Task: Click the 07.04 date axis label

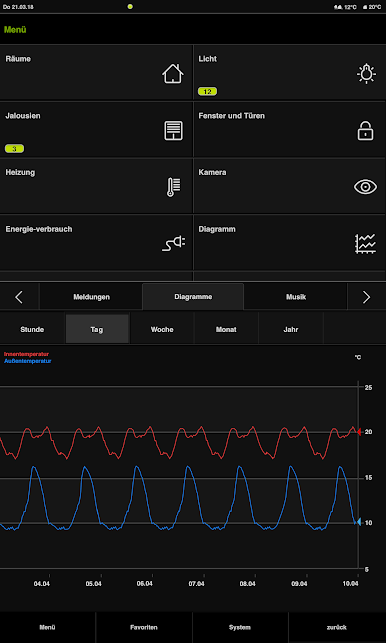Action: click(196, 584)
